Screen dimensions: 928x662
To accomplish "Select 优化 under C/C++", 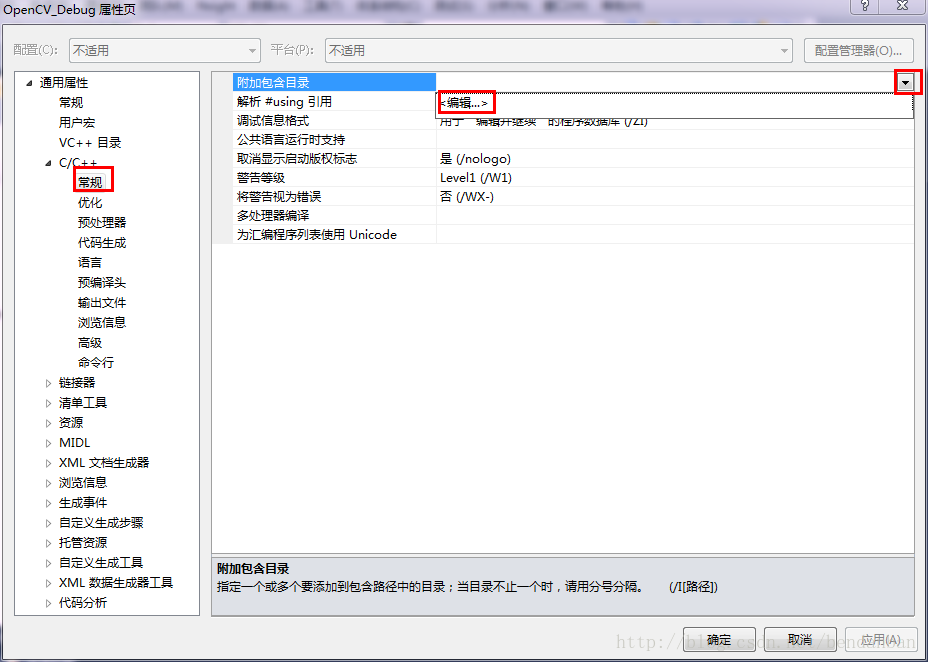I will point(90,203).
